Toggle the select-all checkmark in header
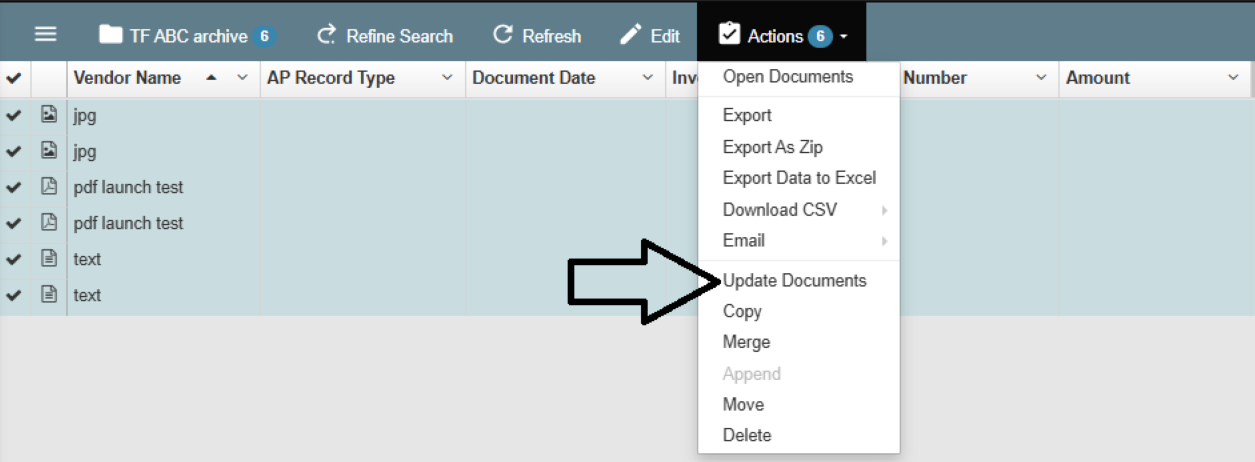This screenshot has width=1255, height=462. click(x=14, y=78)
